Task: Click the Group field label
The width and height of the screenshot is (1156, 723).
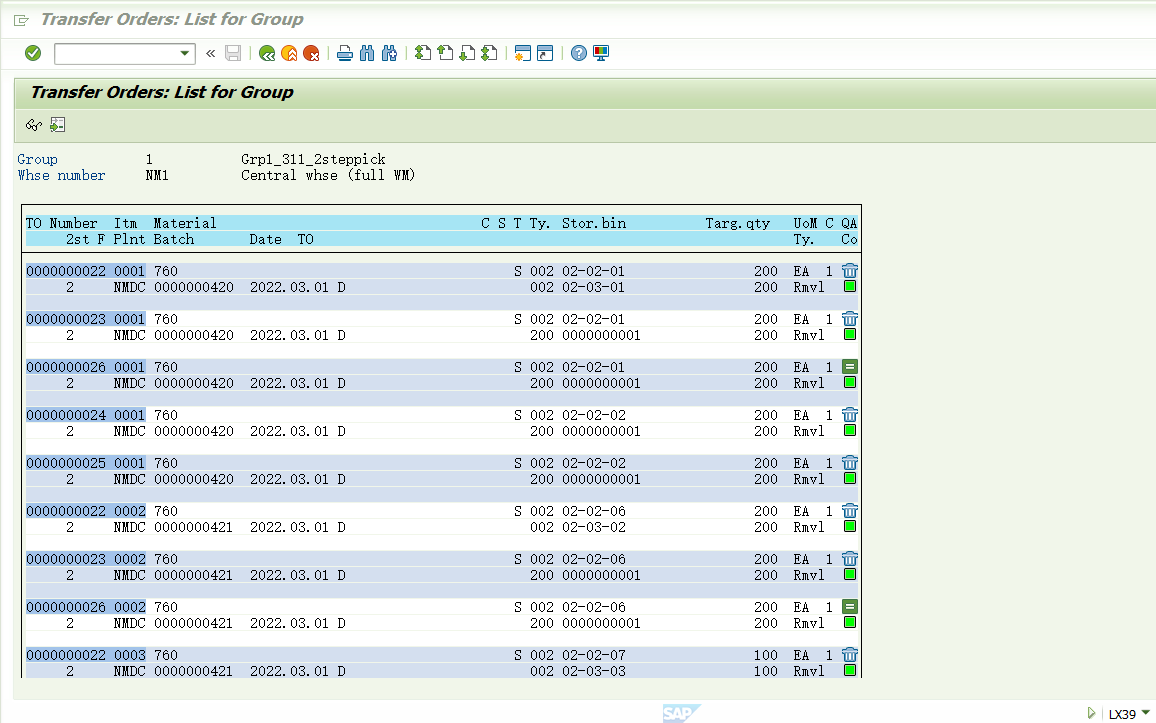Action: (38, 159)
